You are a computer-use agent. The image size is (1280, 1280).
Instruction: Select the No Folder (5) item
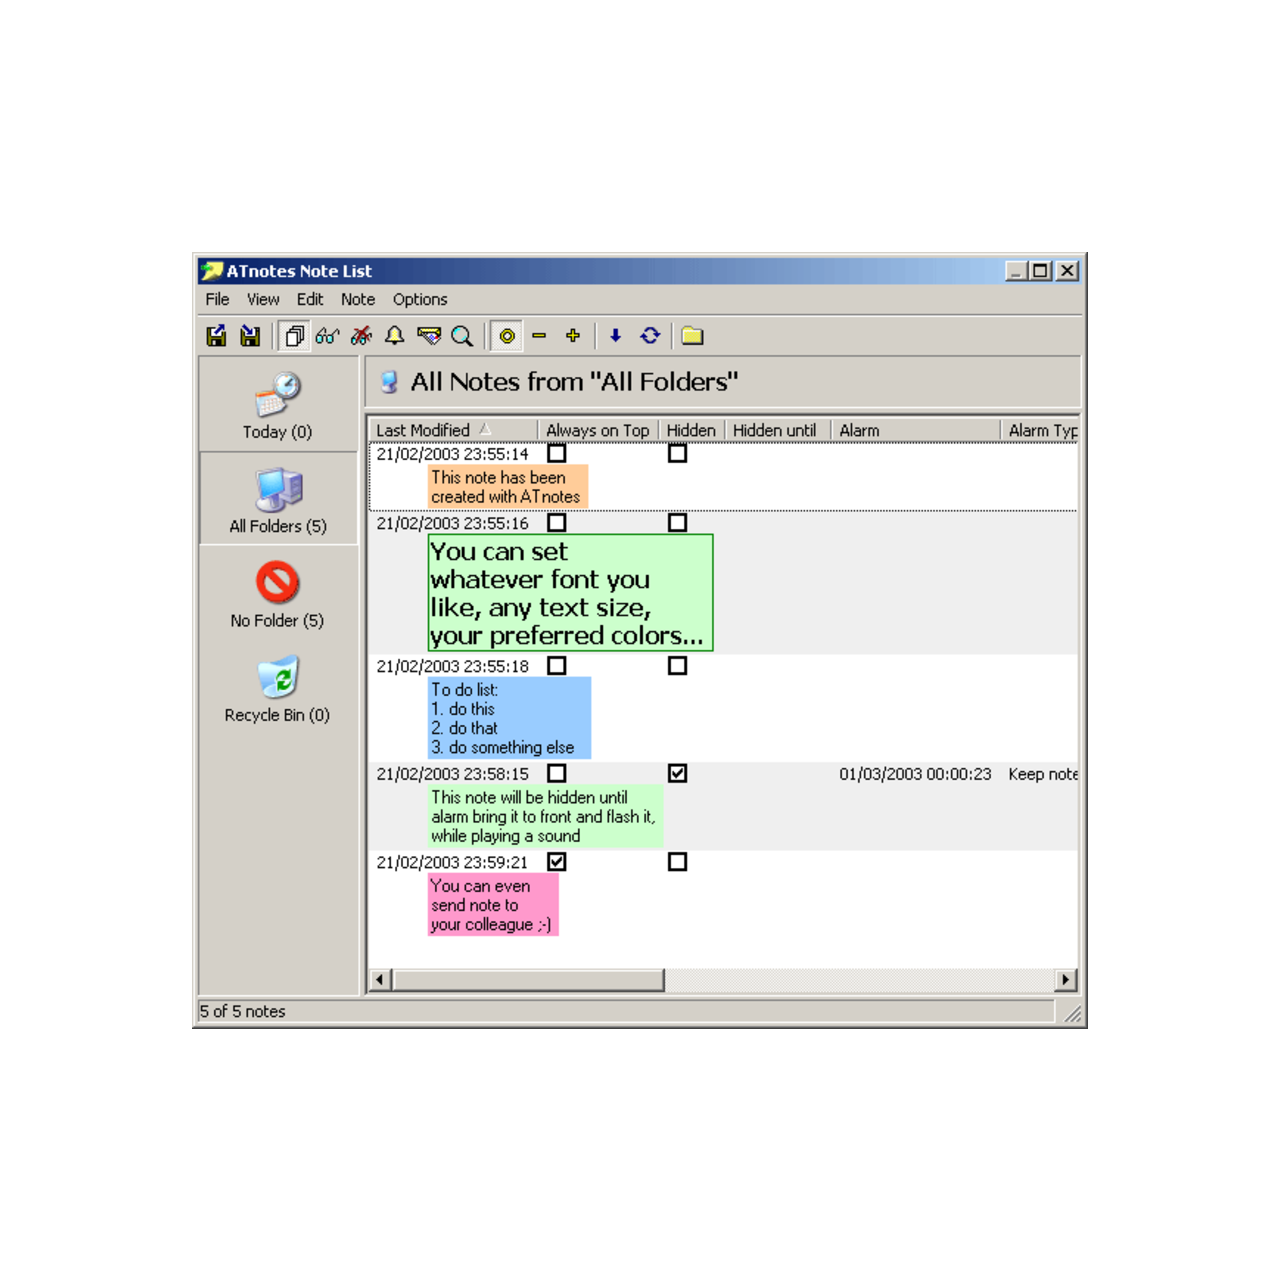click(278, 594)
